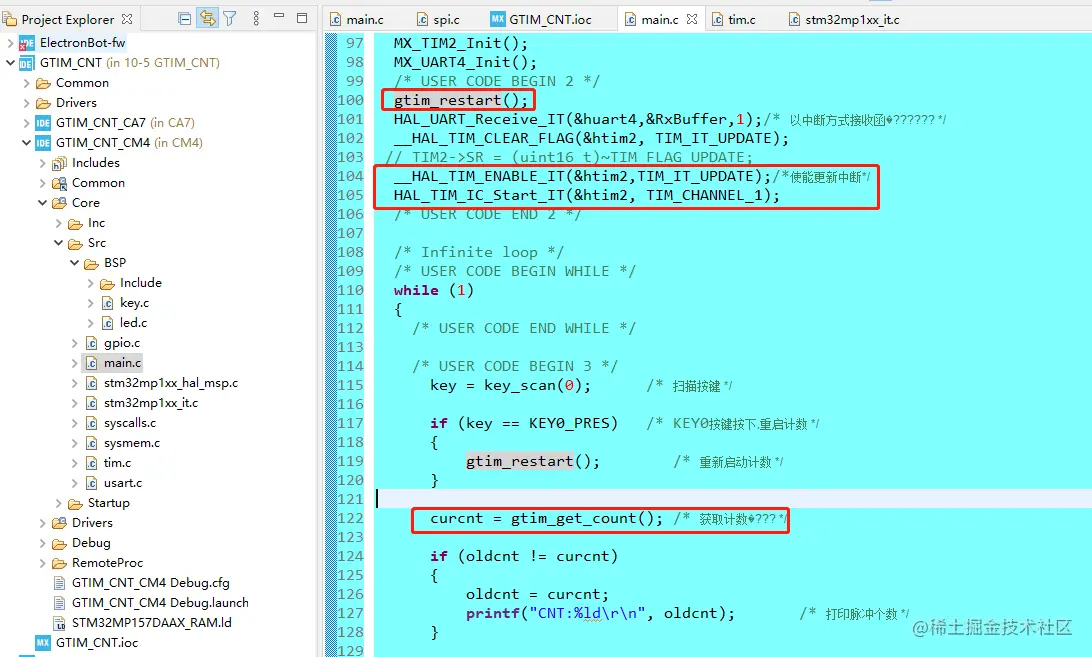The height and width of the screenshot is (657, 1092).
Task: Click line number 100 in the gutter
Action: [351, 100]
